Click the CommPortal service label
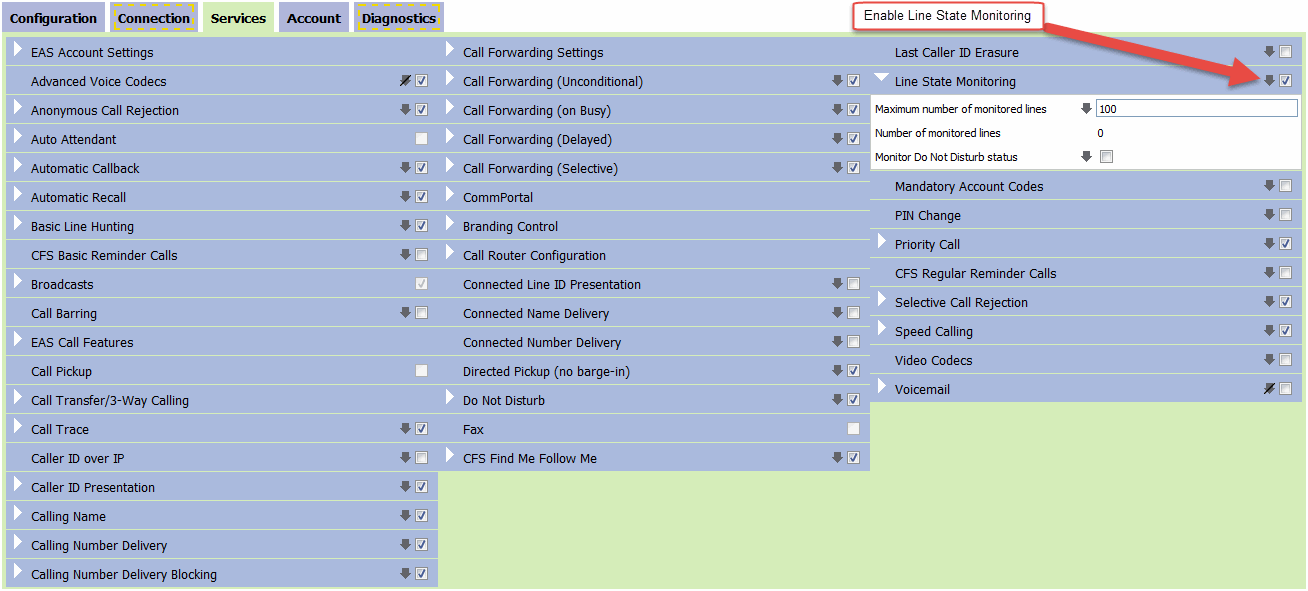Screen dimensions: 1308x591 click(498, 198)
